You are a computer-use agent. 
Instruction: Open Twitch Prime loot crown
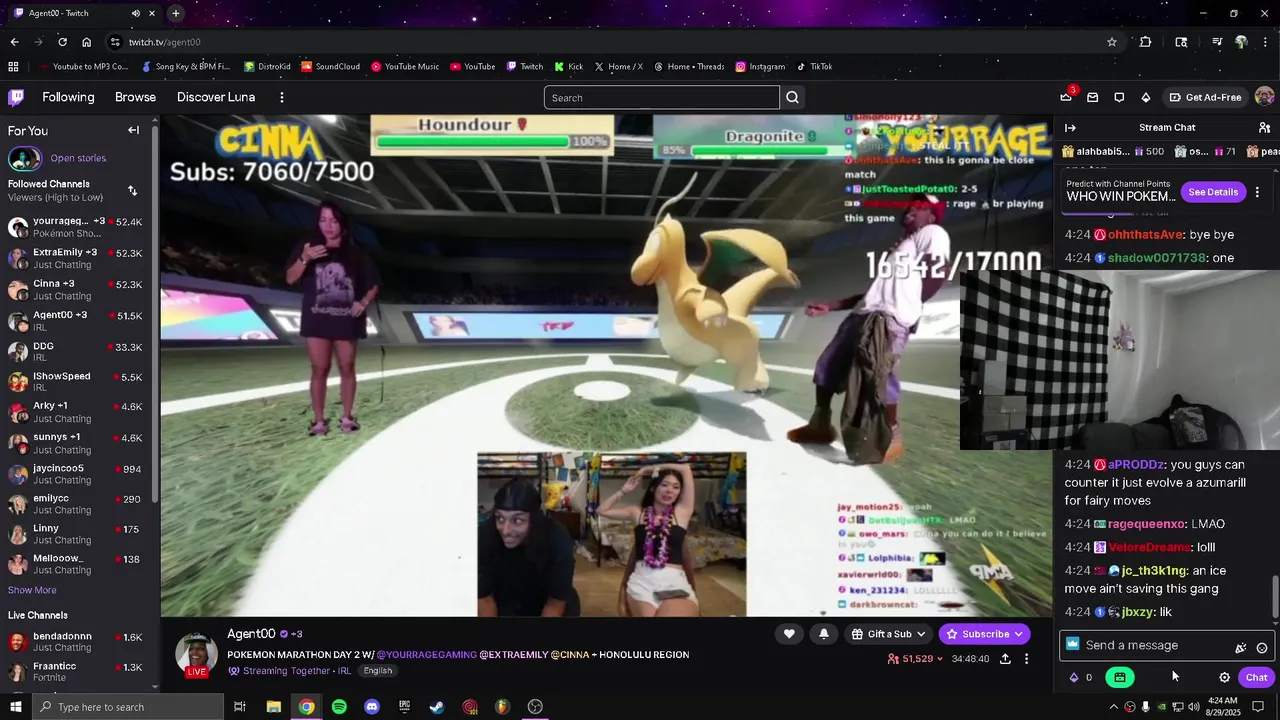(1066, 97)
